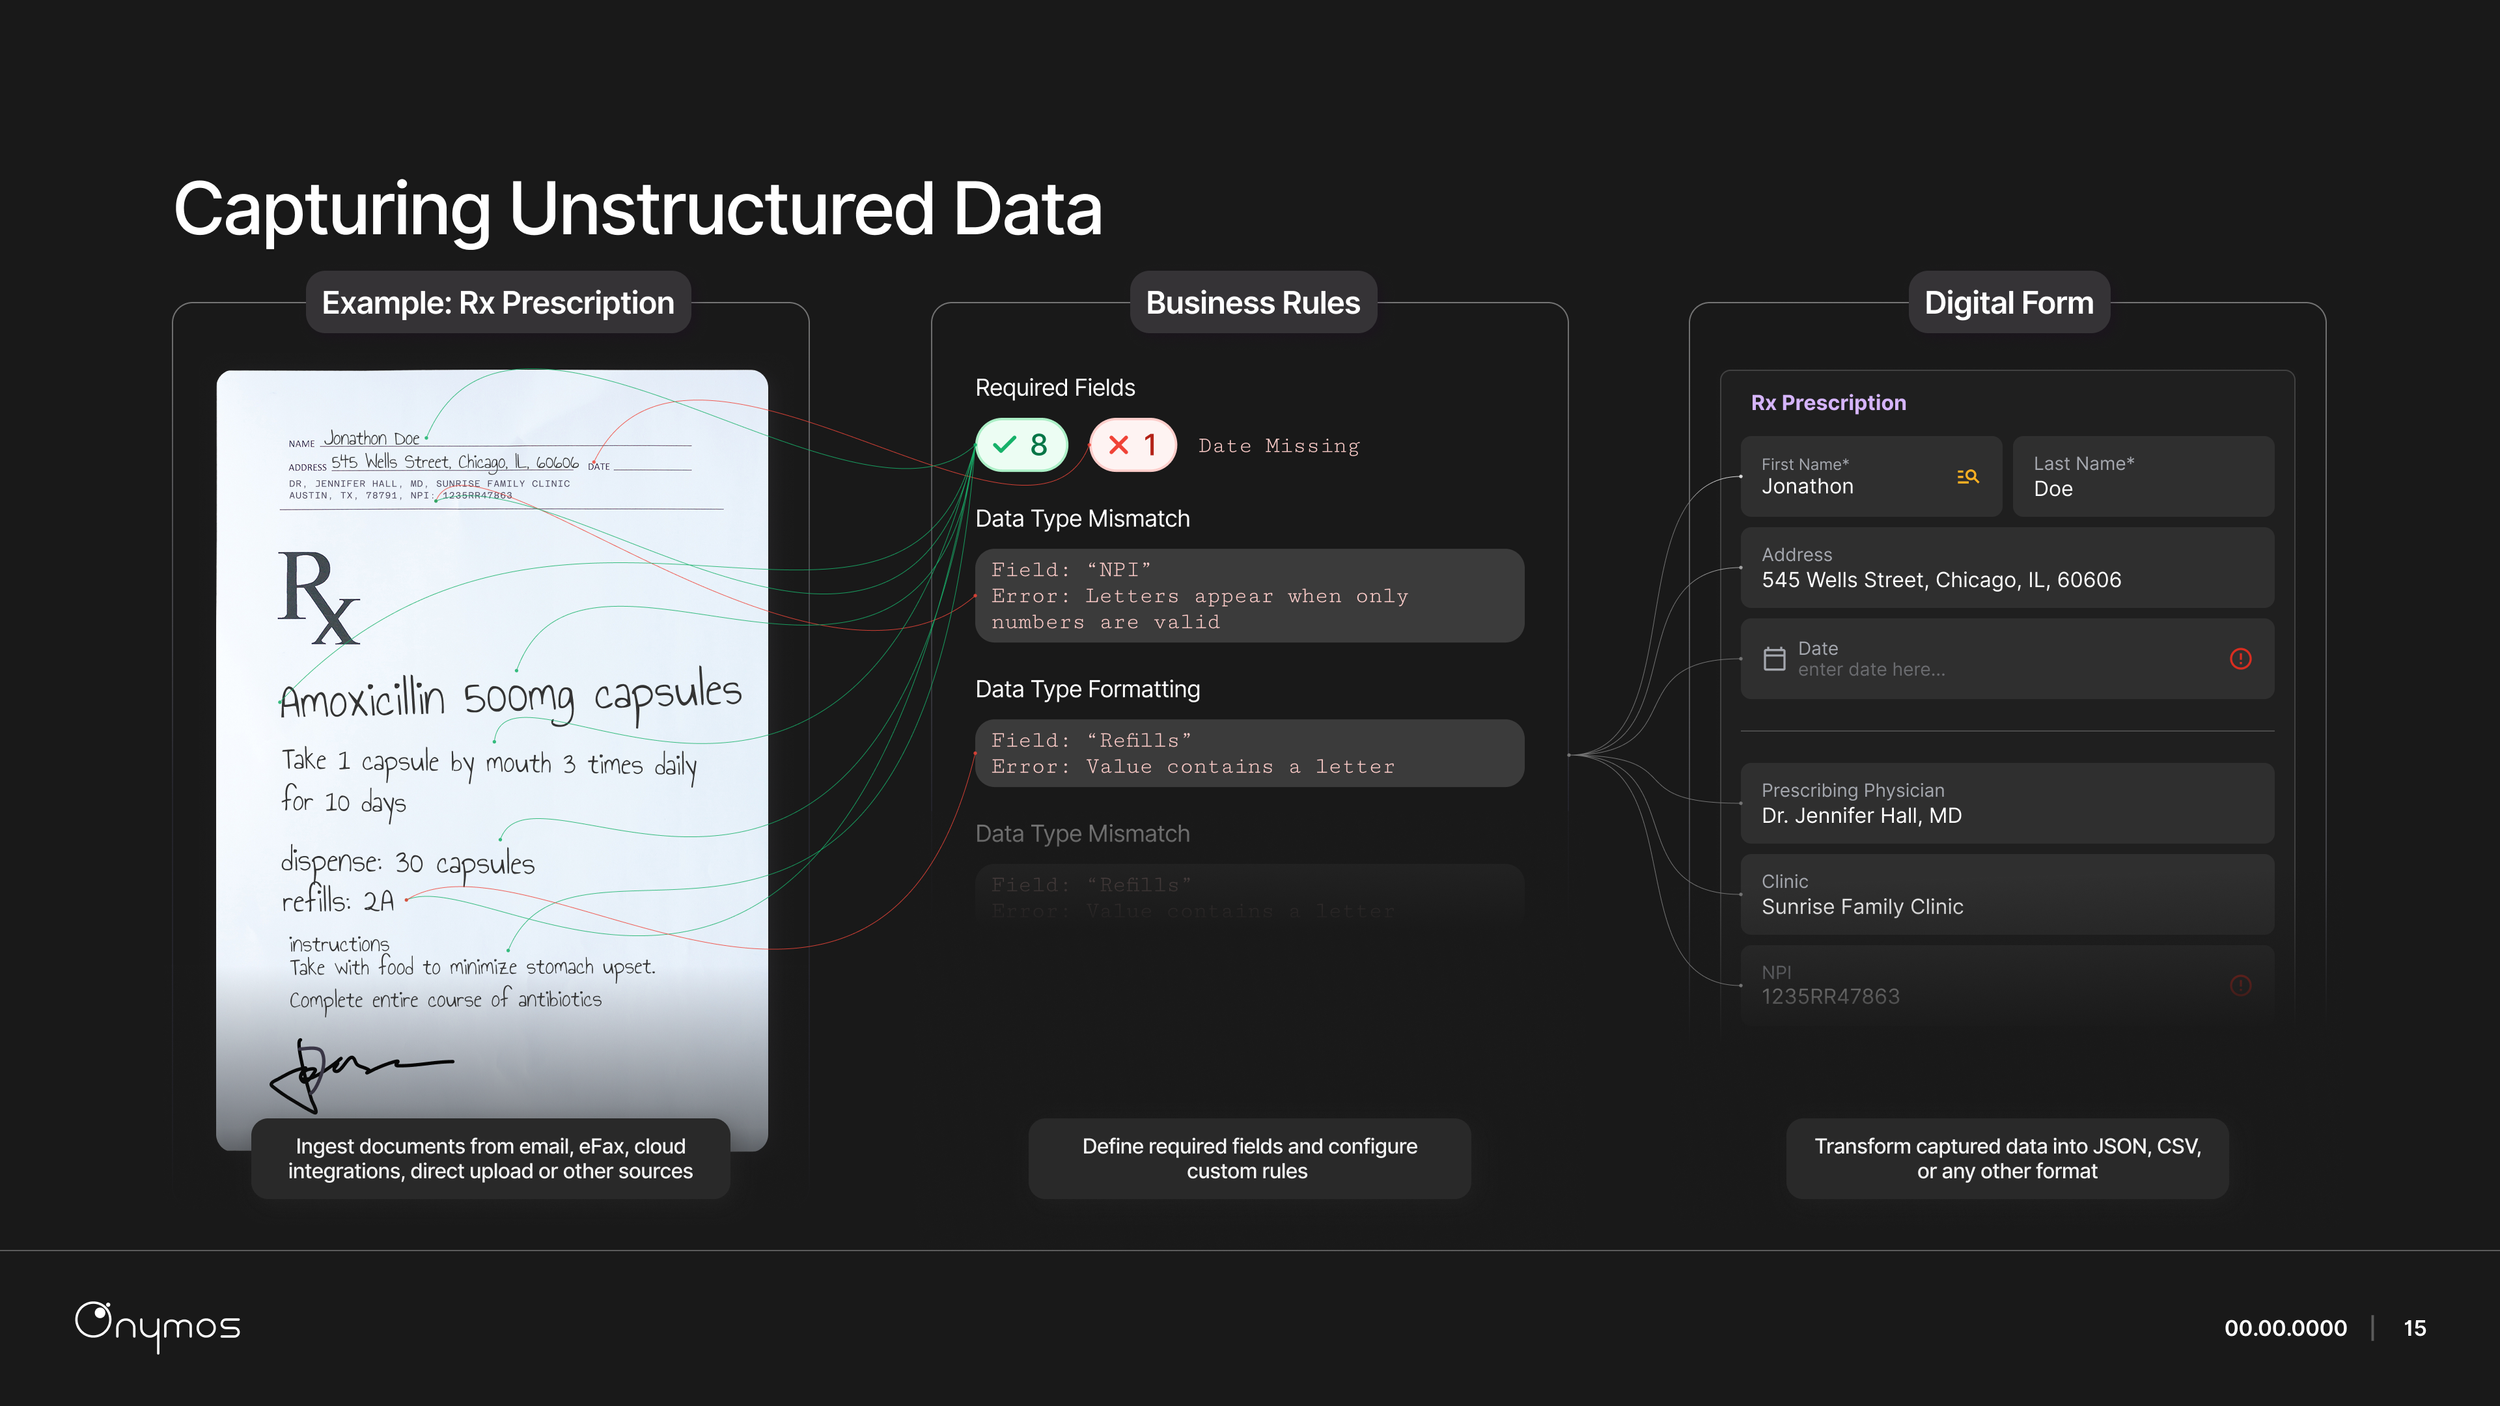This screenshot has width=2500, height=1406.
Task: Click the Prescribing Physician field
Action: (x=2006, y=804)
